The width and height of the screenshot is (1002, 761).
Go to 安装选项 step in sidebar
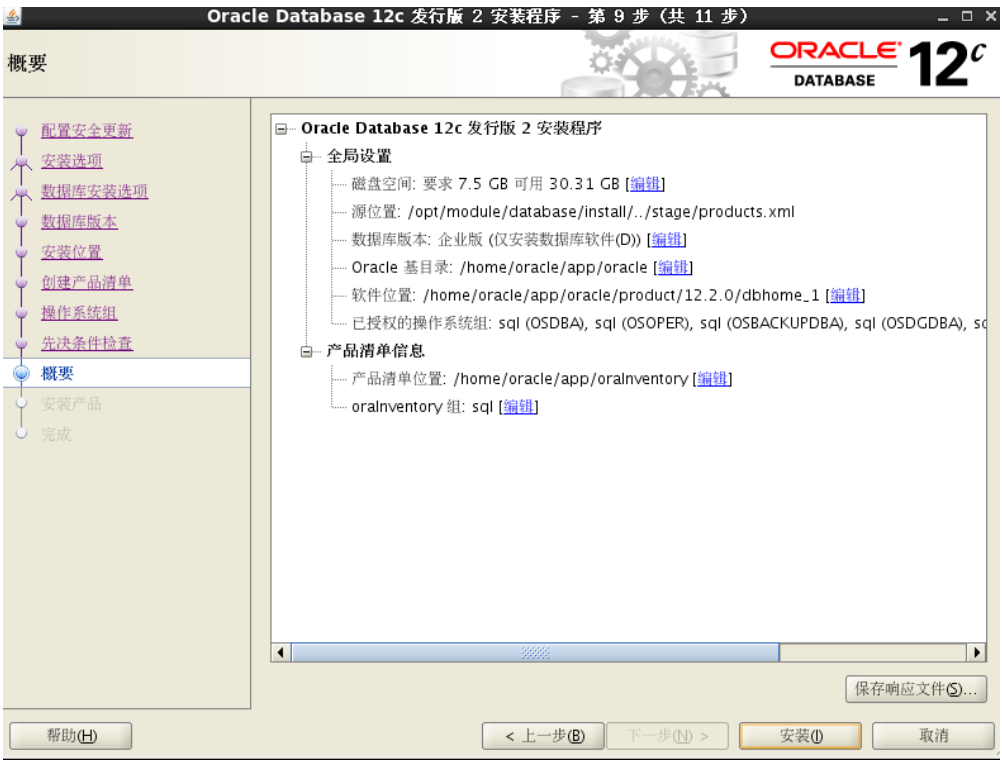pos(72,161)
